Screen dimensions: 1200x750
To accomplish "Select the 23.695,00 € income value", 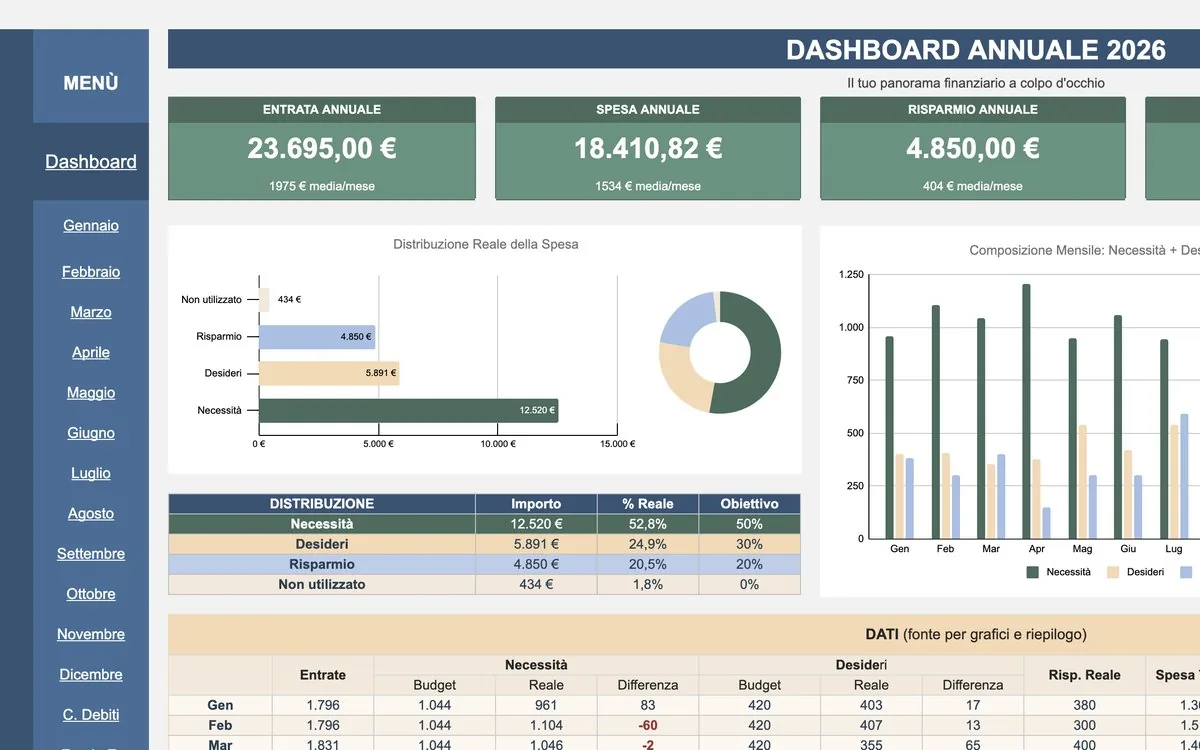I will pos(322,148).
